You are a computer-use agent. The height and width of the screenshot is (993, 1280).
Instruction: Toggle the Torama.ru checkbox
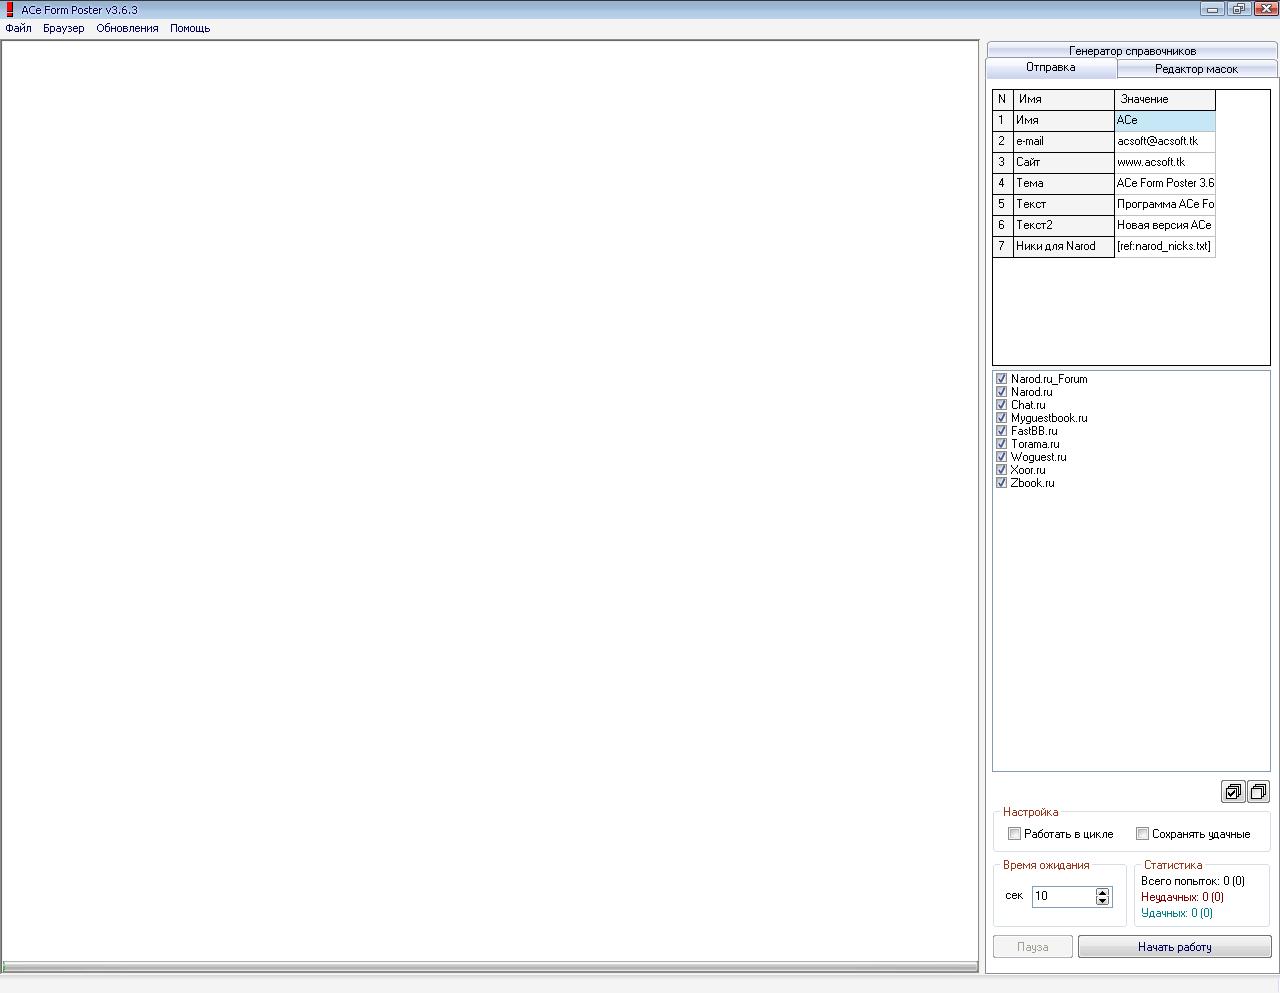pyautogui.click(x=1001, y=444)
